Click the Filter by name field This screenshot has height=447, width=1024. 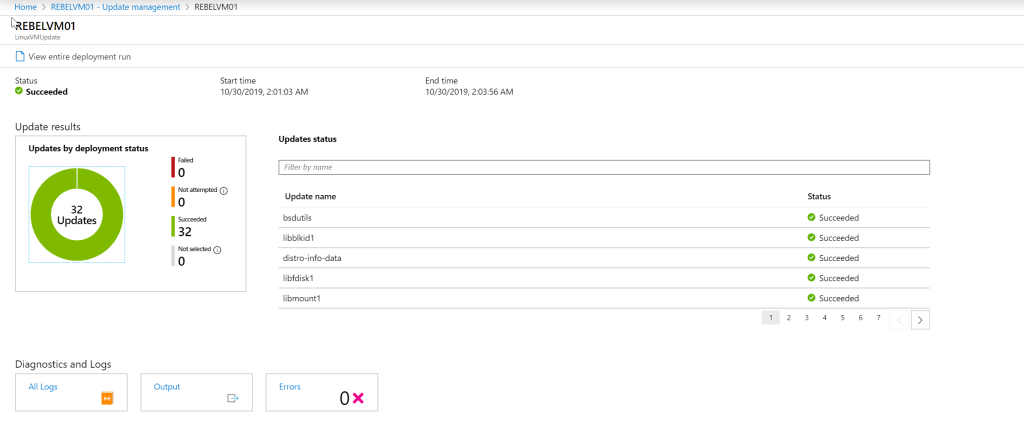pyautogui.click(x=603, y=167)
